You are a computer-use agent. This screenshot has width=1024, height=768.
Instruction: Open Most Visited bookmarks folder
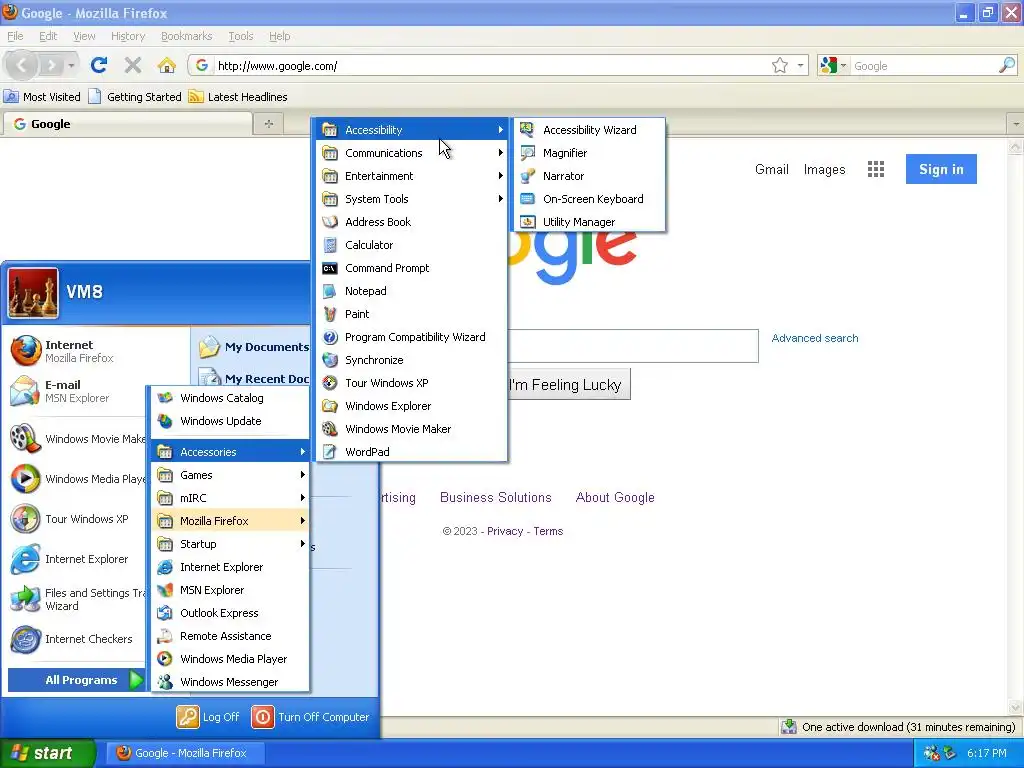pyautogui.click(x=42, y=97)
